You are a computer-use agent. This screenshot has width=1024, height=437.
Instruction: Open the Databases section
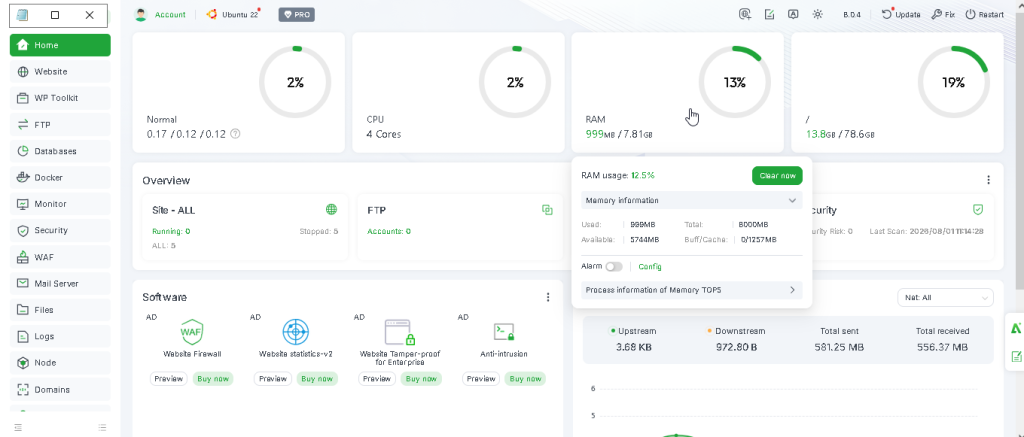(x=60, y=151)
